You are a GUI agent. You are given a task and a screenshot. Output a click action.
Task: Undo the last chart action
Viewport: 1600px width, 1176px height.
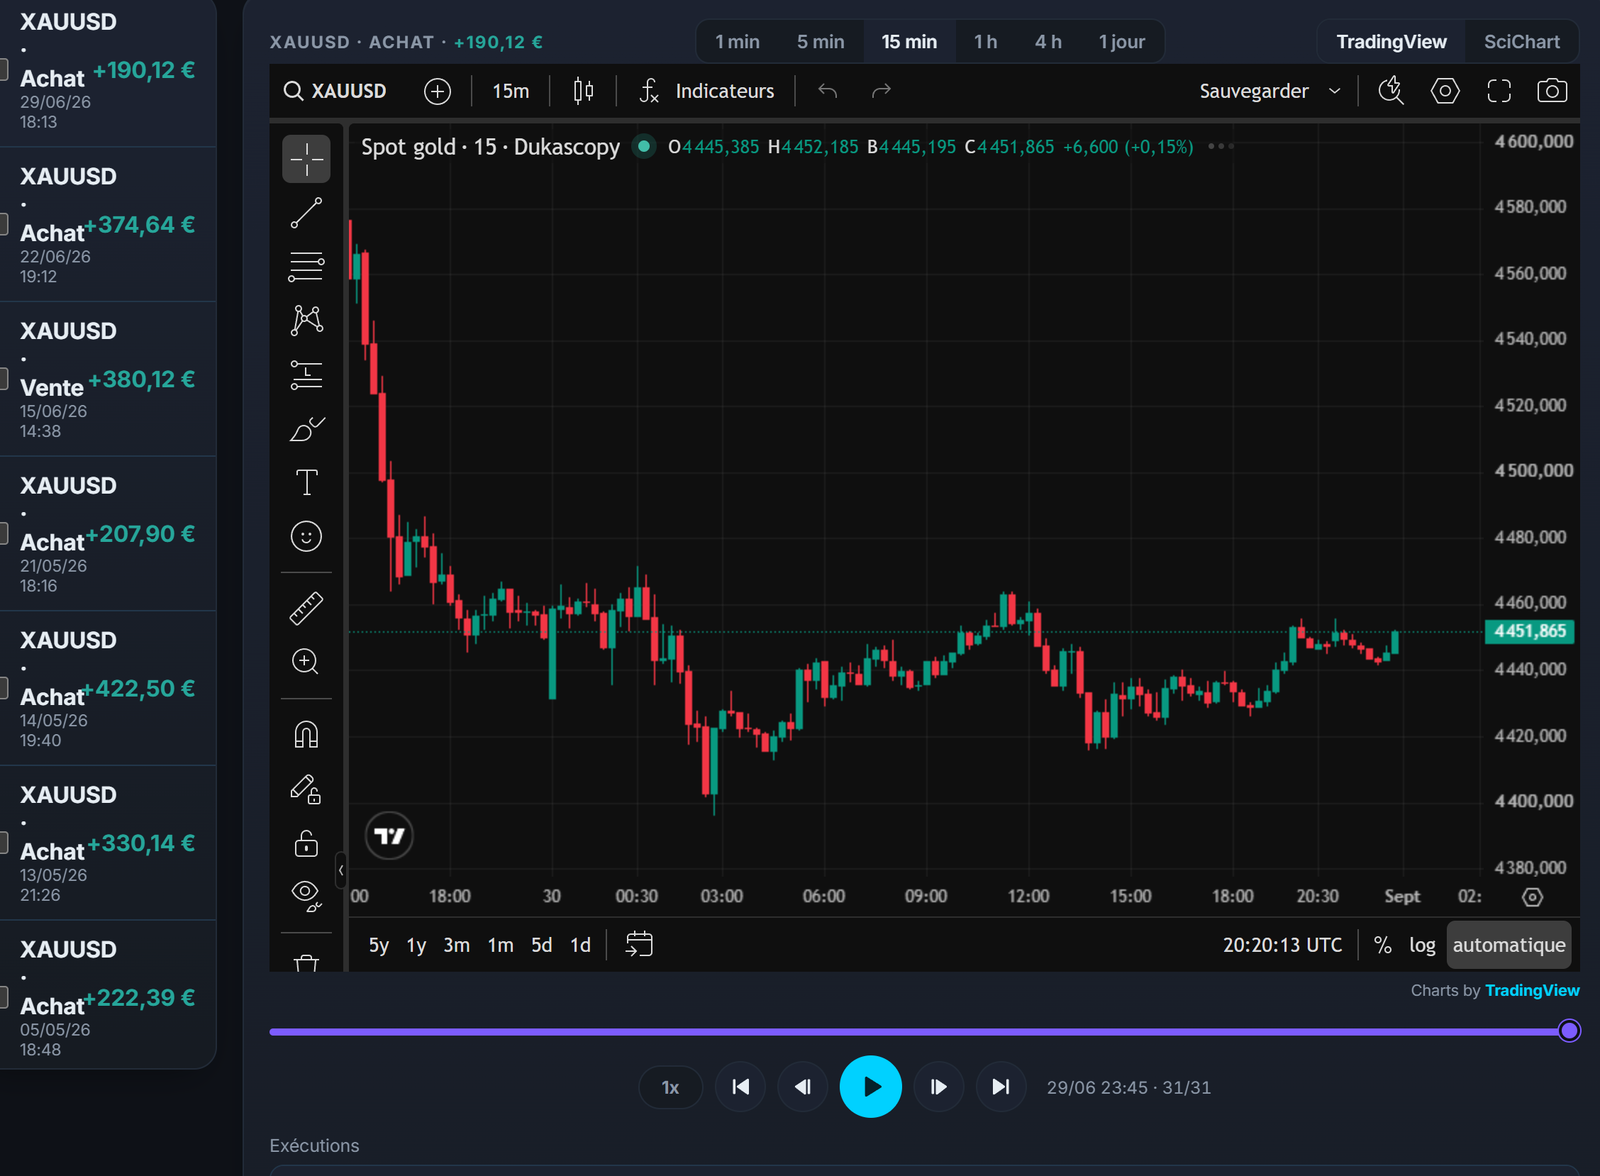827,91
